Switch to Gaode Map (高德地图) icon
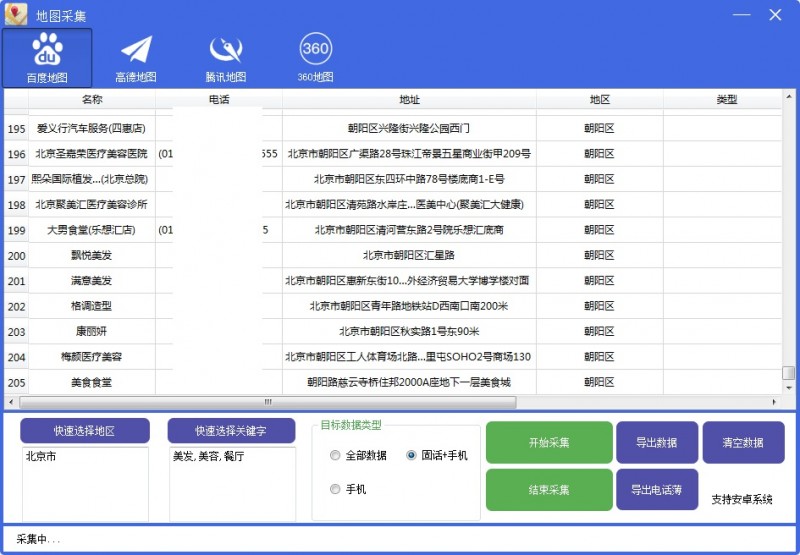The image size is (800, 555). [136, 57]
